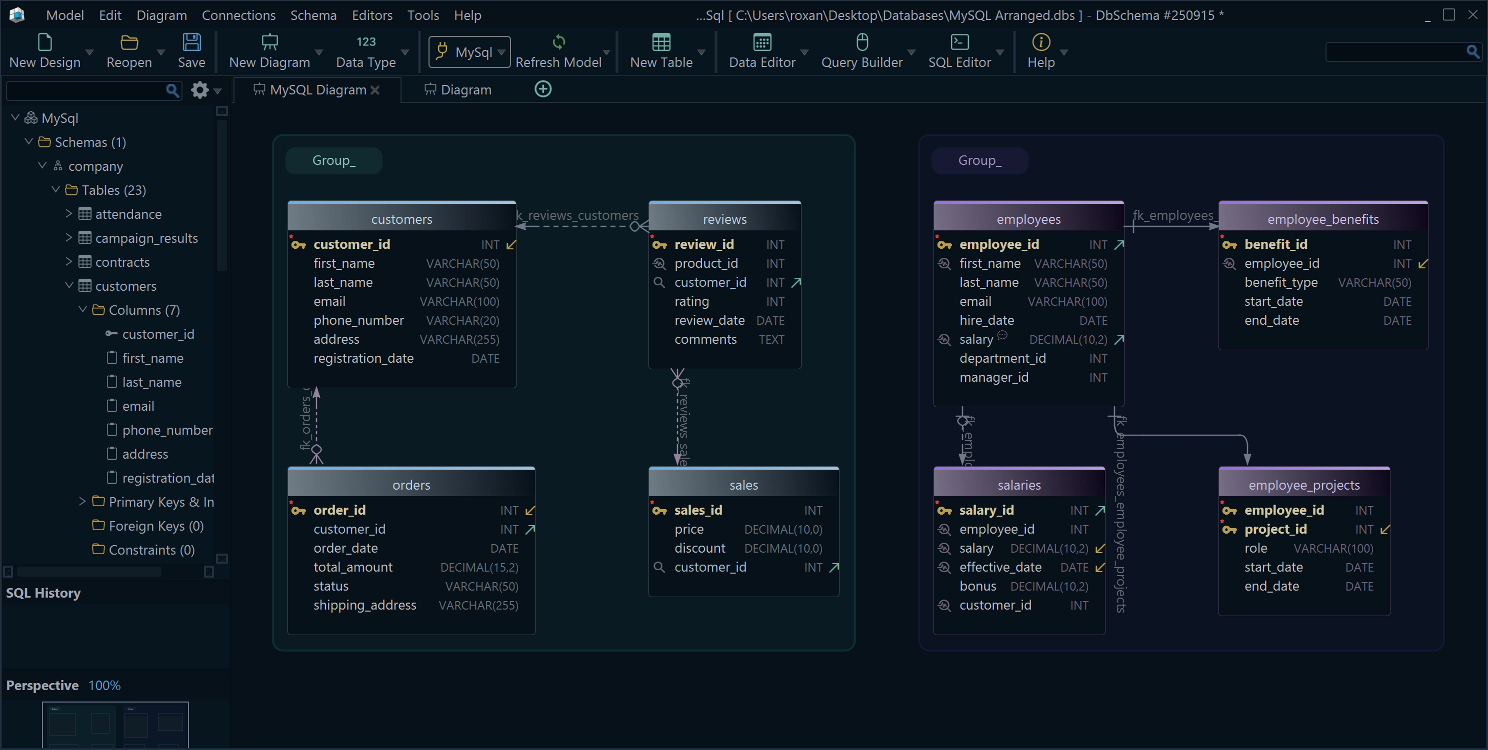Click the tree filter search field
This screenshot has width=1488, height=750.
point(86,91)
